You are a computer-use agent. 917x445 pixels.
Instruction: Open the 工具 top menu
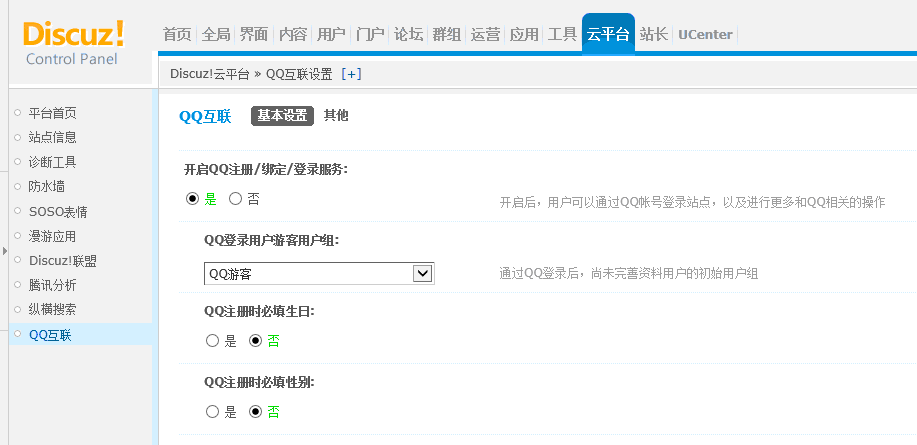(563, 34)
